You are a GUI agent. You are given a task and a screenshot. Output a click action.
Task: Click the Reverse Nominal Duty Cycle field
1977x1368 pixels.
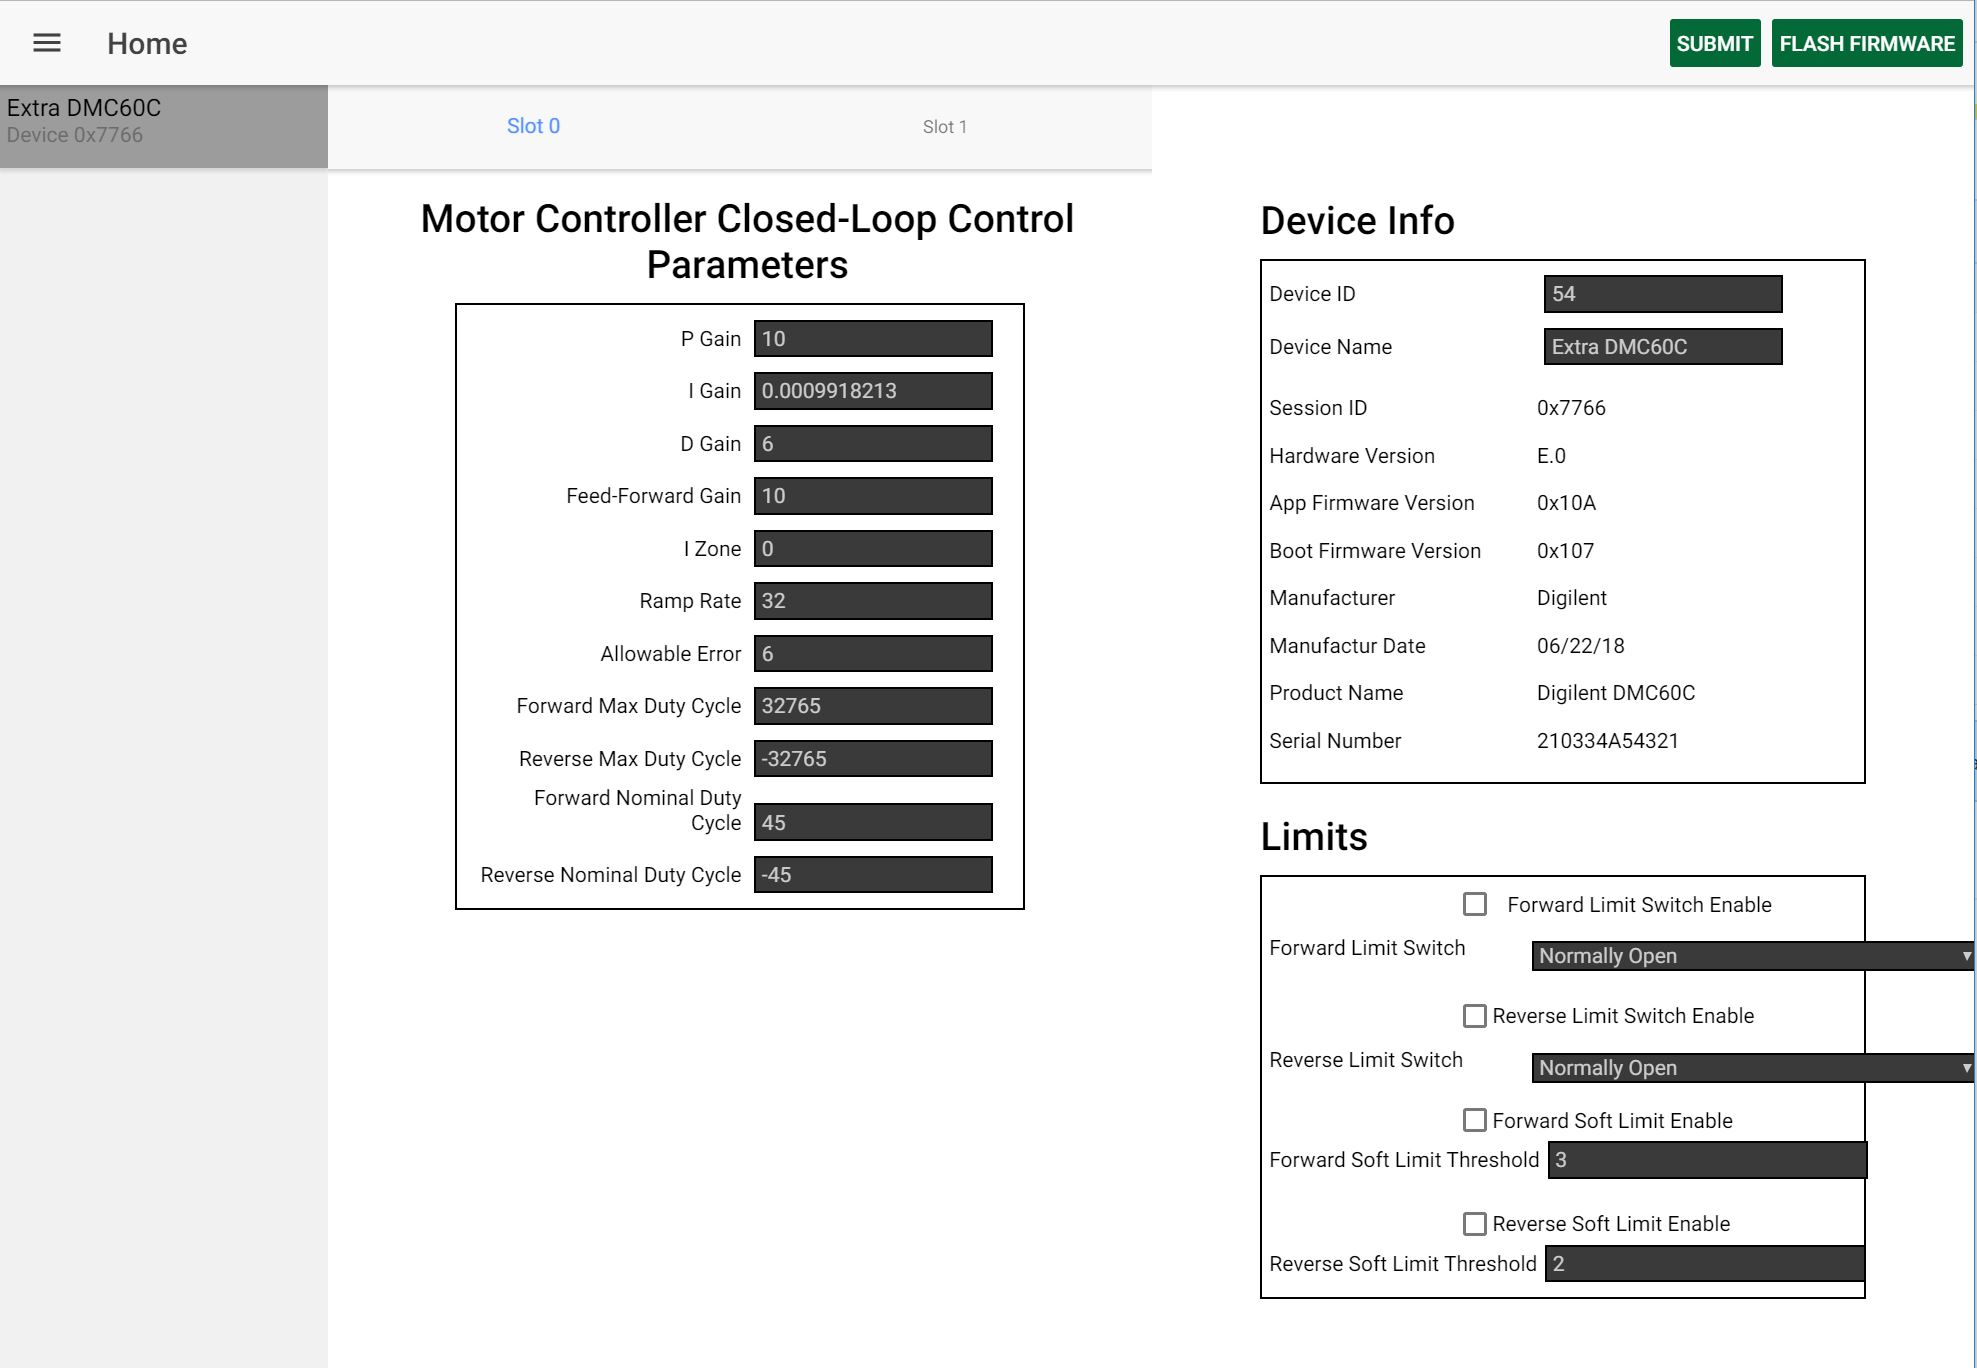point(873,875)
